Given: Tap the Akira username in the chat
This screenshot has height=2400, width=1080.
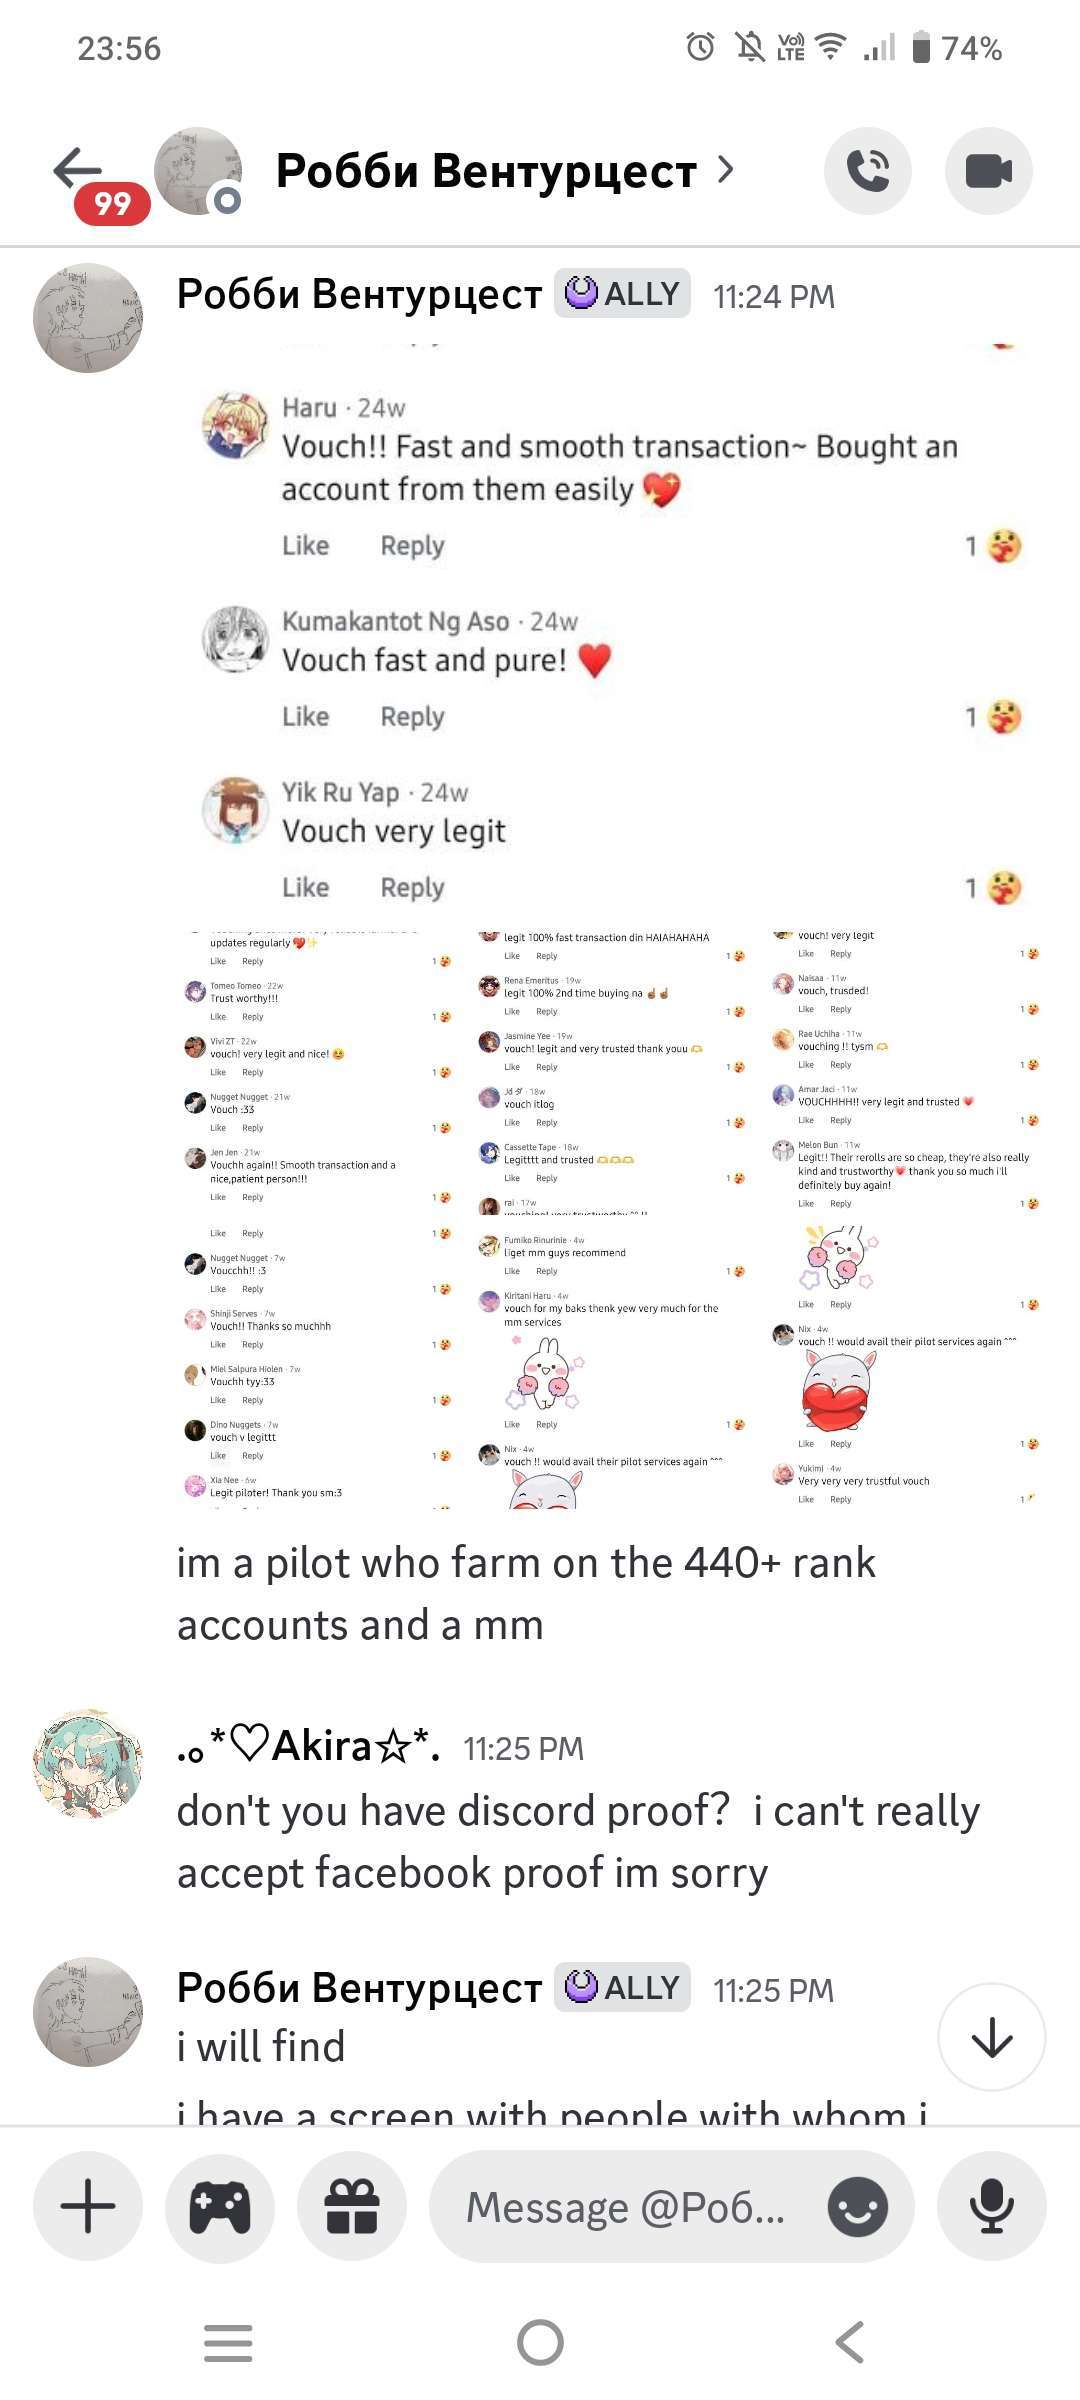Looking at the screenshot, I should pos(309,1746).
